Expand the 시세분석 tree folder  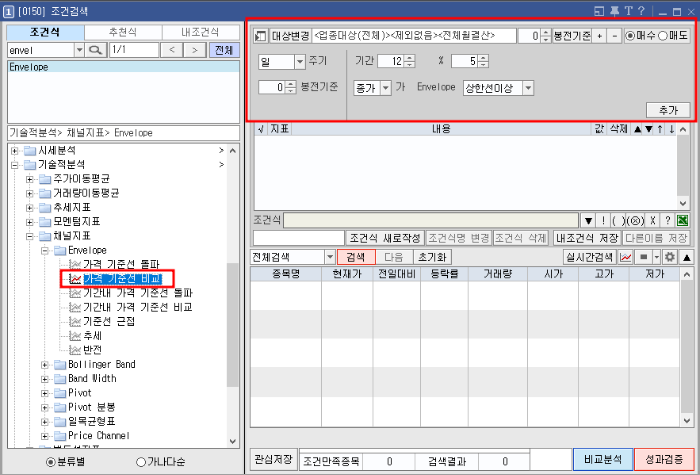tap(15, 151)
